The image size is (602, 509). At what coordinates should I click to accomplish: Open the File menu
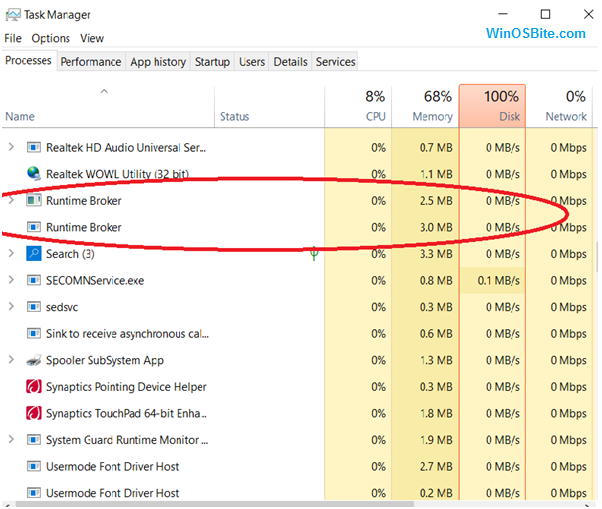(x=13, y=38)
